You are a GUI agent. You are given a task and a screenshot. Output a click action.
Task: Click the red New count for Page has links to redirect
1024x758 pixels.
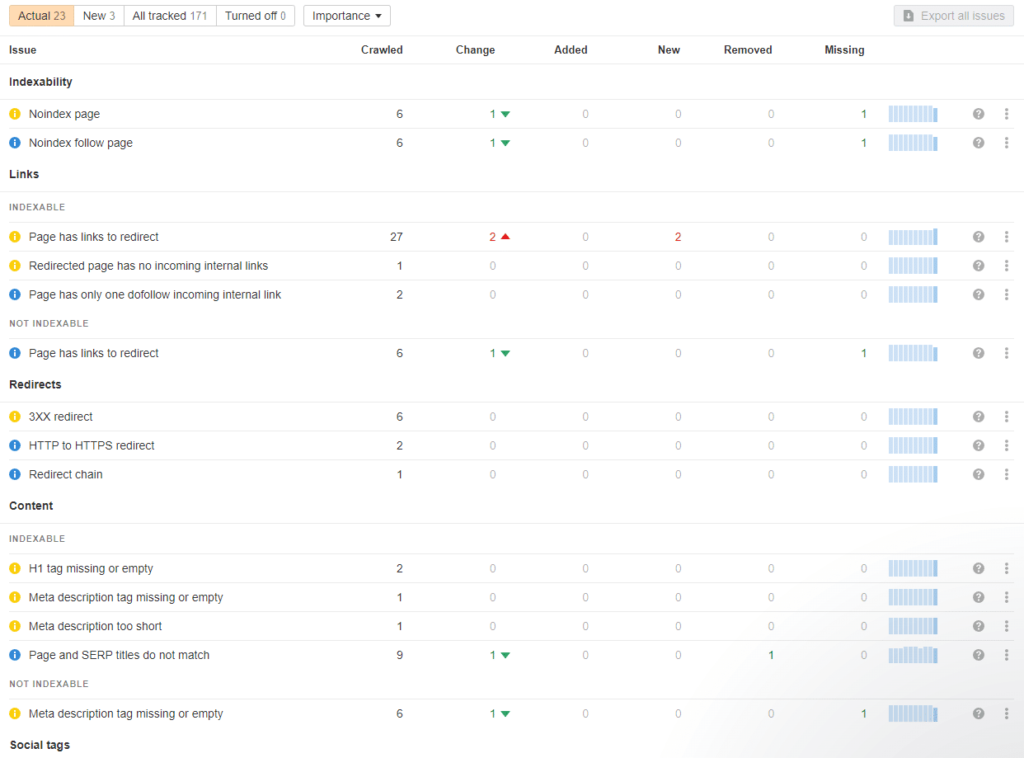[x=677, y=237]
